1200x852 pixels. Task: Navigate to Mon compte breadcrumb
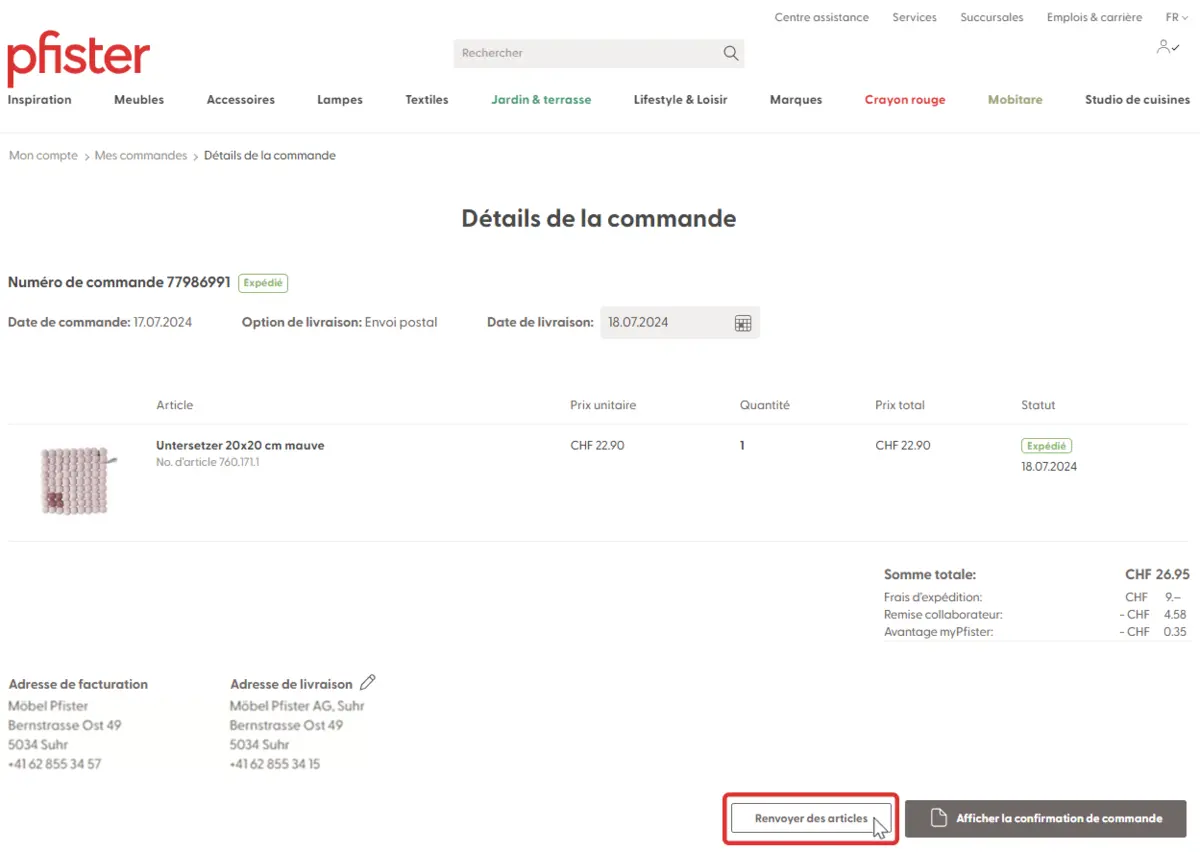coord(43,156)
